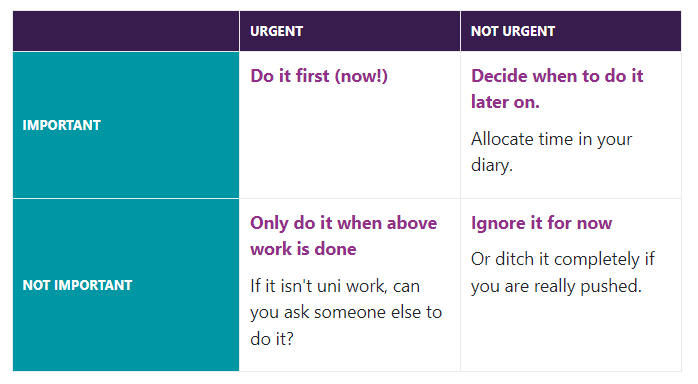Click blank area below 'you are really pushed.'
The width and height of the screenshot is (698, 384).
pyautogui.click(x=571, y=334)
